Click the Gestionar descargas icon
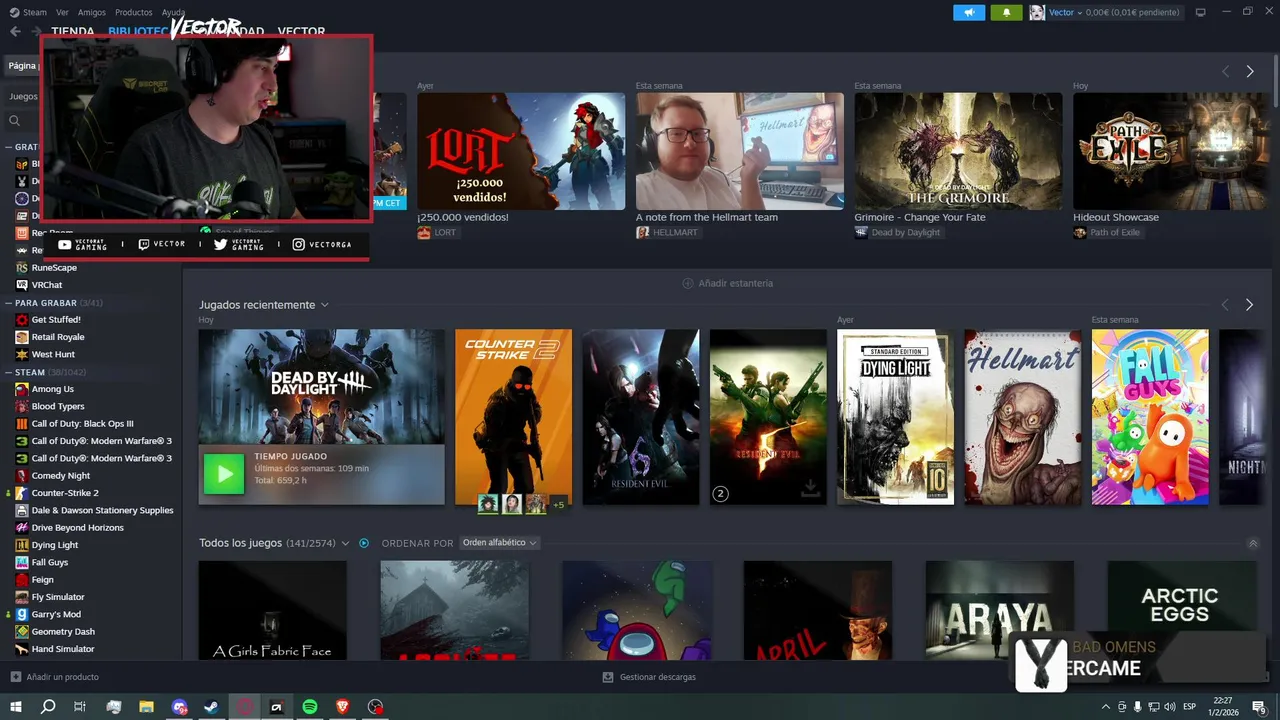1280x720 pixels. tap(607, 677)
